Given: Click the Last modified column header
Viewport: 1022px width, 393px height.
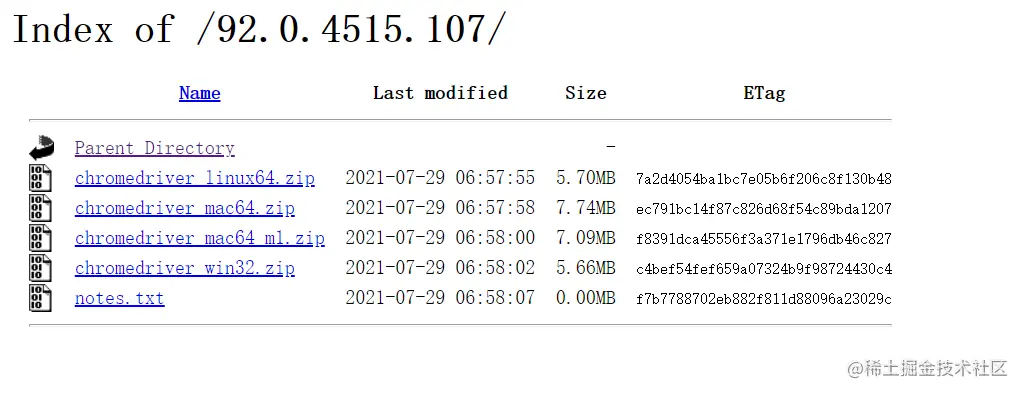Looking at the screenshot, I should 440,93.
